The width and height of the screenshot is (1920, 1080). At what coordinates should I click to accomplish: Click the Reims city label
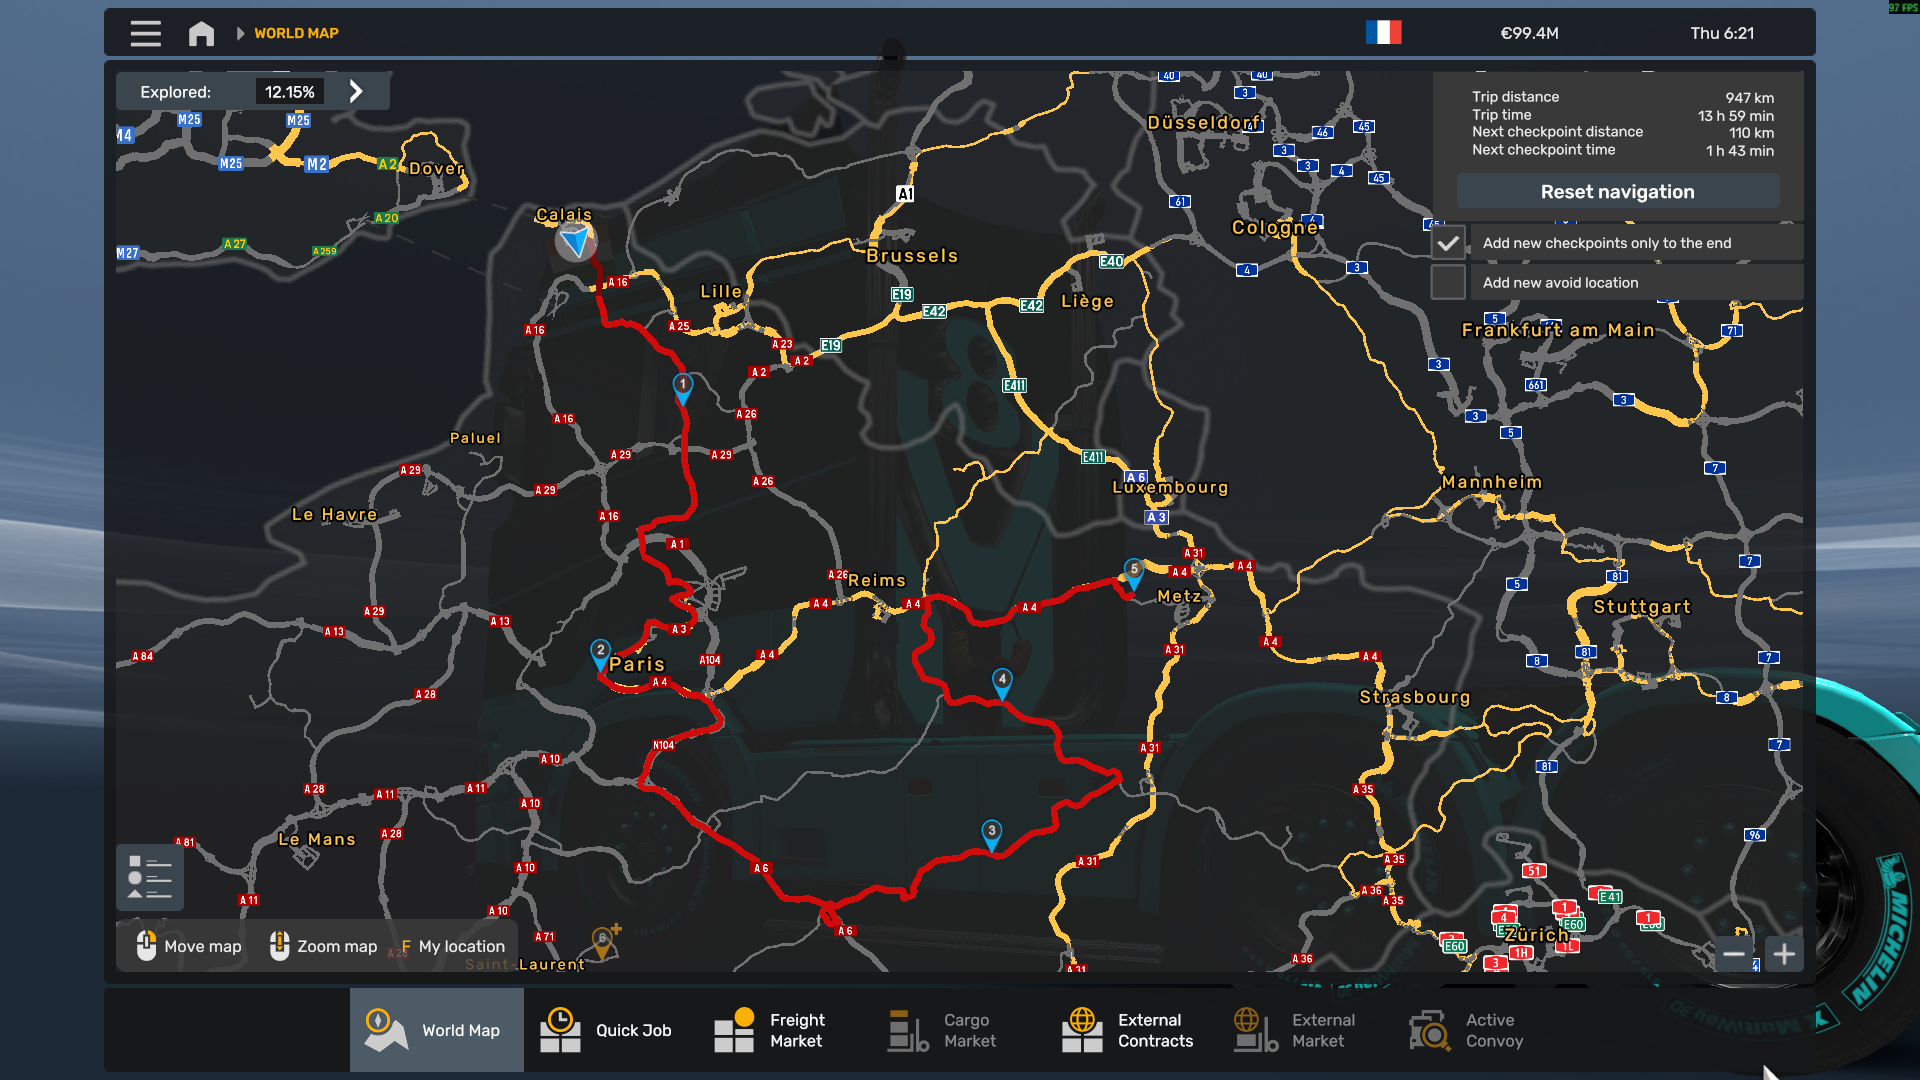(x=877, y=580)
